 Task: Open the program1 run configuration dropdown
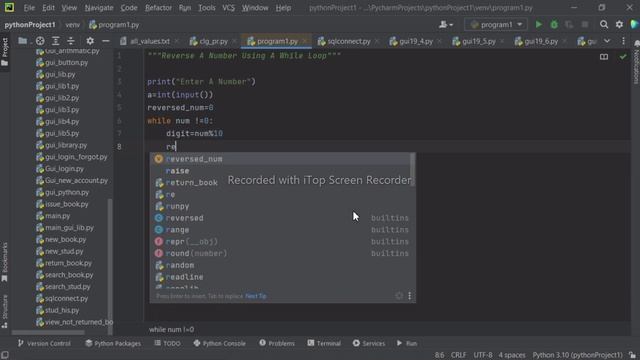tap(496, 25)
